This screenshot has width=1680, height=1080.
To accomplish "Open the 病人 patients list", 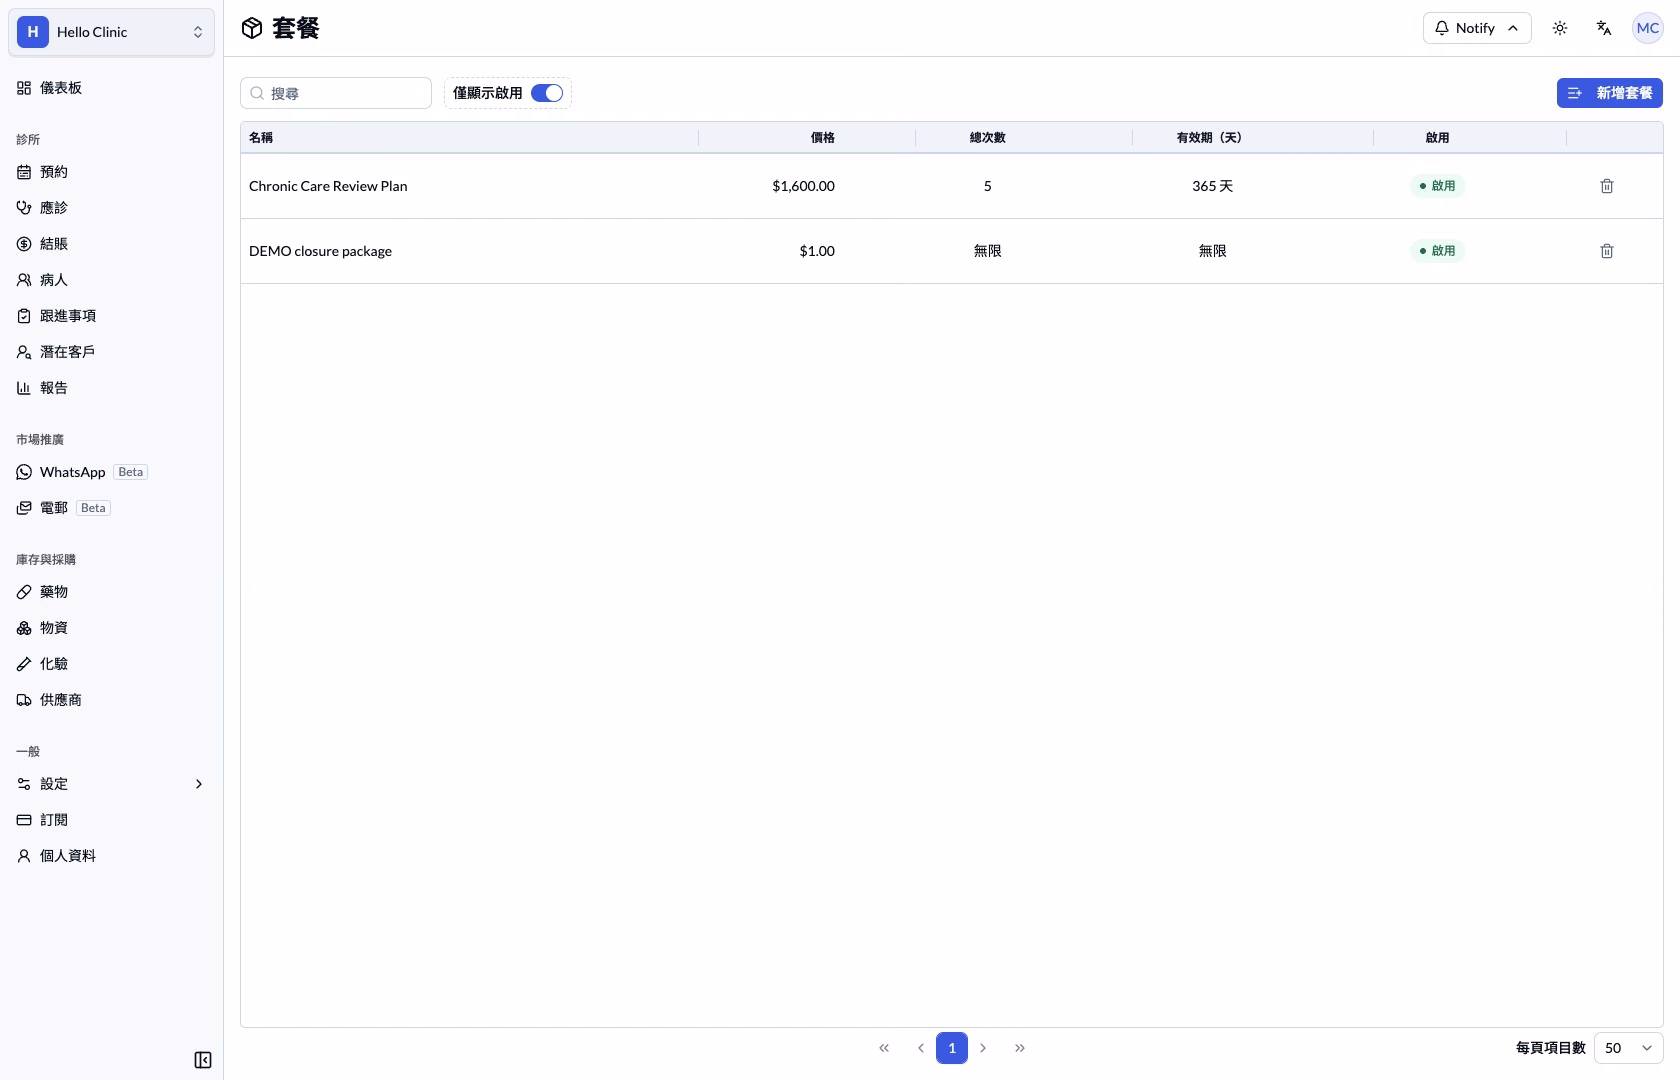I will [111, 280].
